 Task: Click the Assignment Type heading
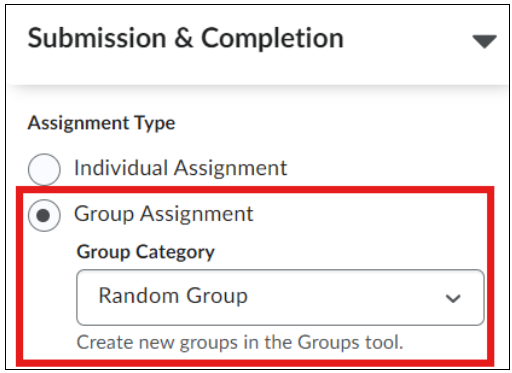(101, 123)
